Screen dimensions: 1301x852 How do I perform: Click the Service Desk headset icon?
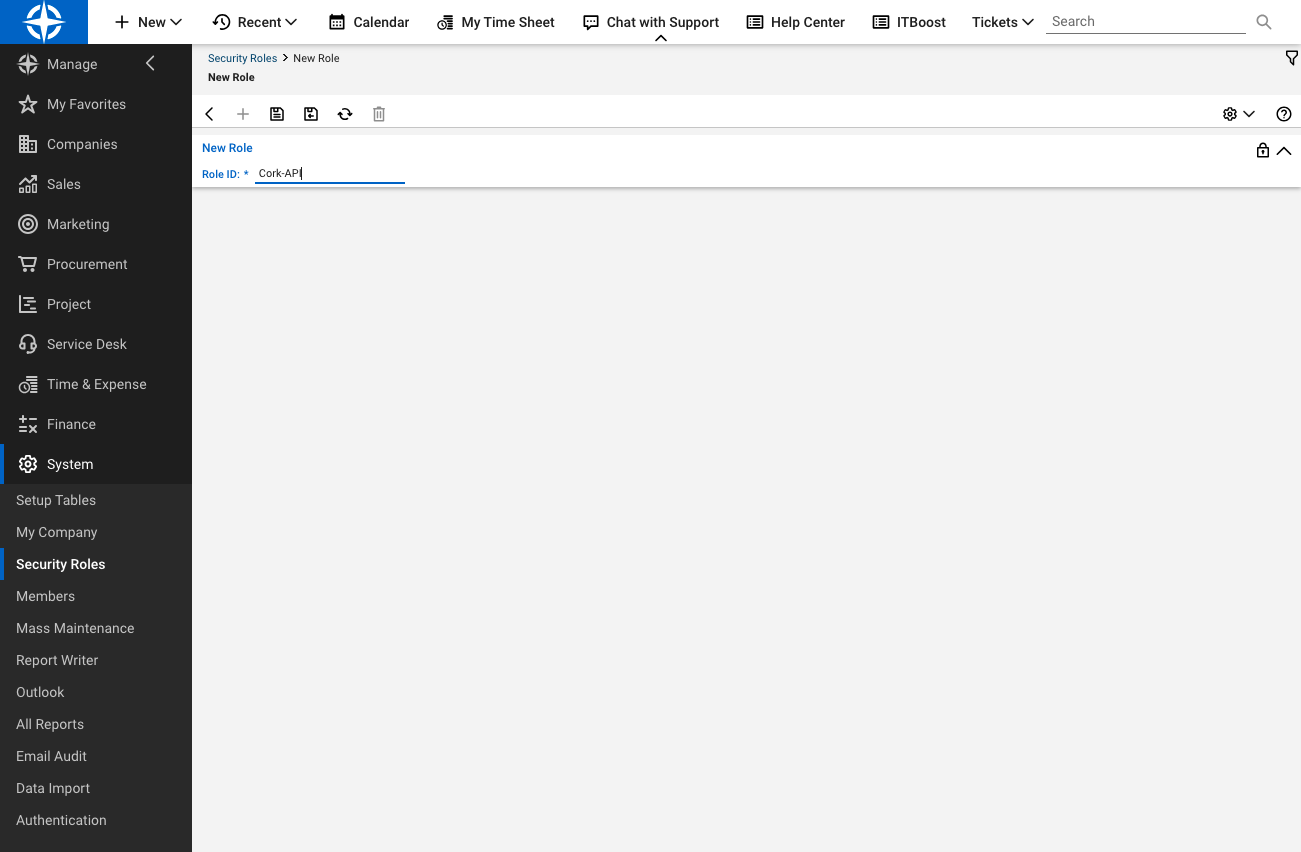pos(28,344)
